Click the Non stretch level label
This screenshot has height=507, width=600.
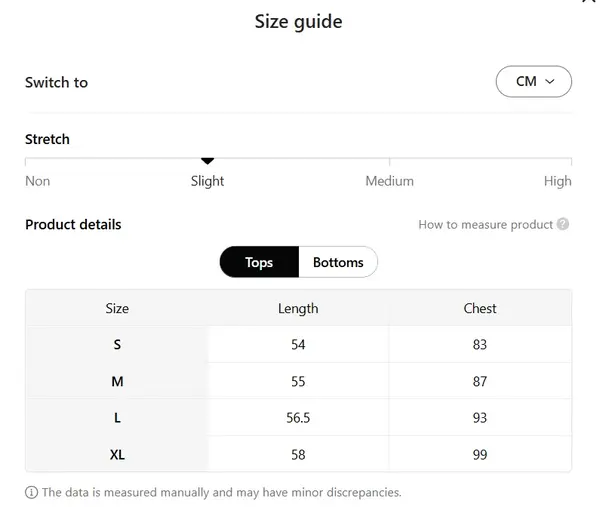coord(38,181)
